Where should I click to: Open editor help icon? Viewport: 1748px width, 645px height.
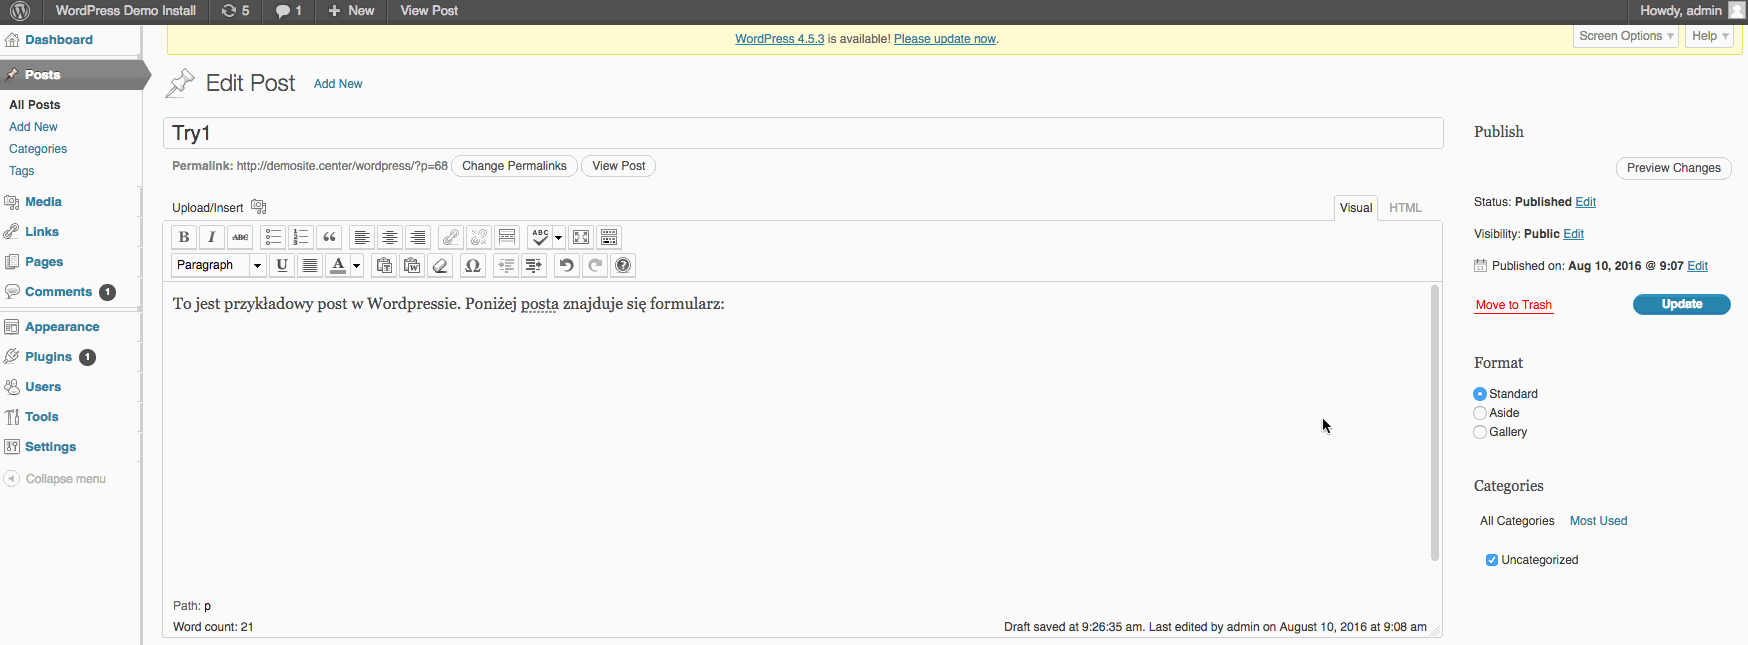click(x=623, y=265)
